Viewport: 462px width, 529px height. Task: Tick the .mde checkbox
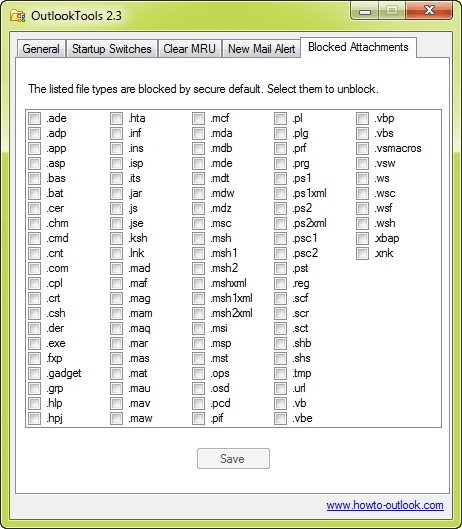point(198,163)
